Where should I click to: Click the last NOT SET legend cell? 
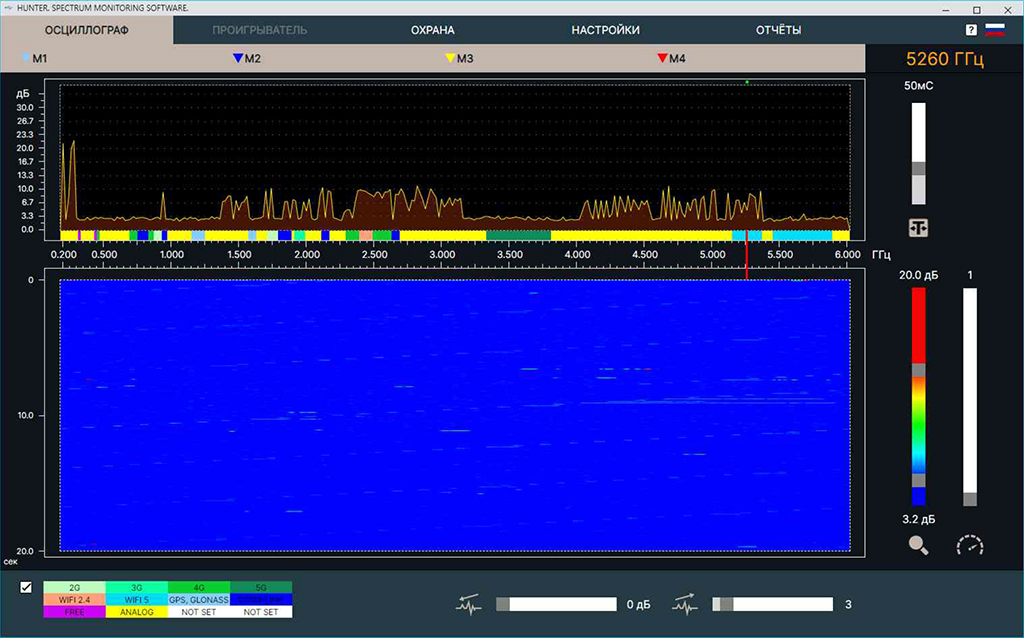click(261, 612)
